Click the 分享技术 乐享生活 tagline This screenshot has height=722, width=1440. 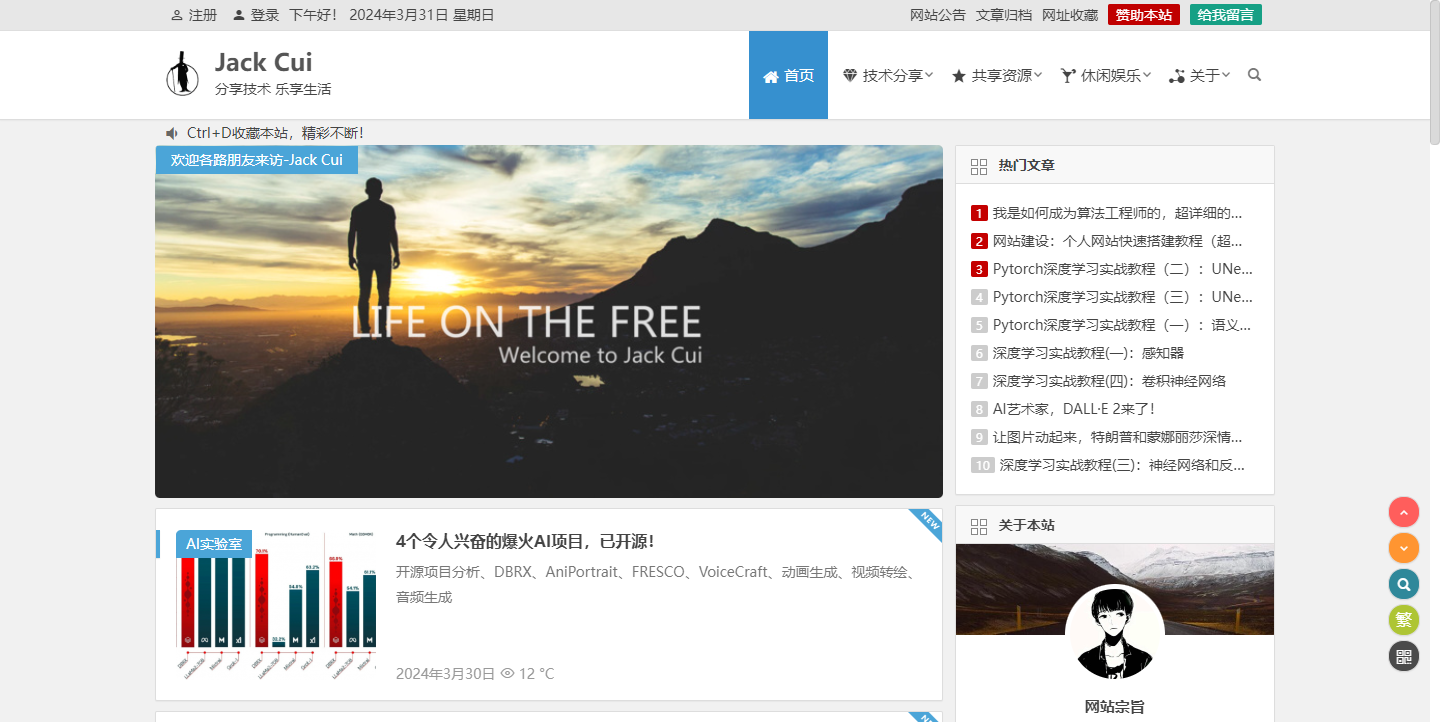[x=273, y=89]
